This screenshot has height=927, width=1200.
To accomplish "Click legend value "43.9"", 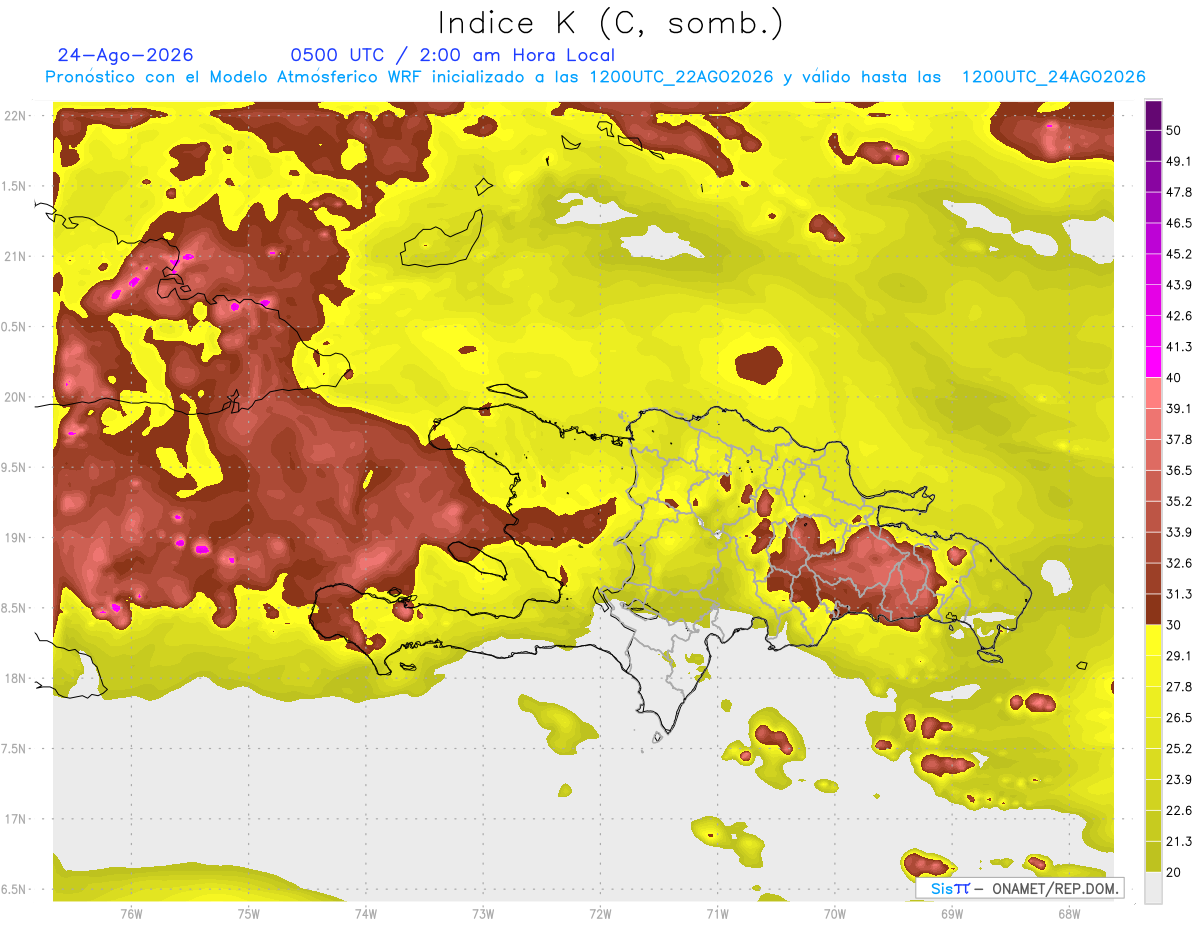I will 1179,285.
